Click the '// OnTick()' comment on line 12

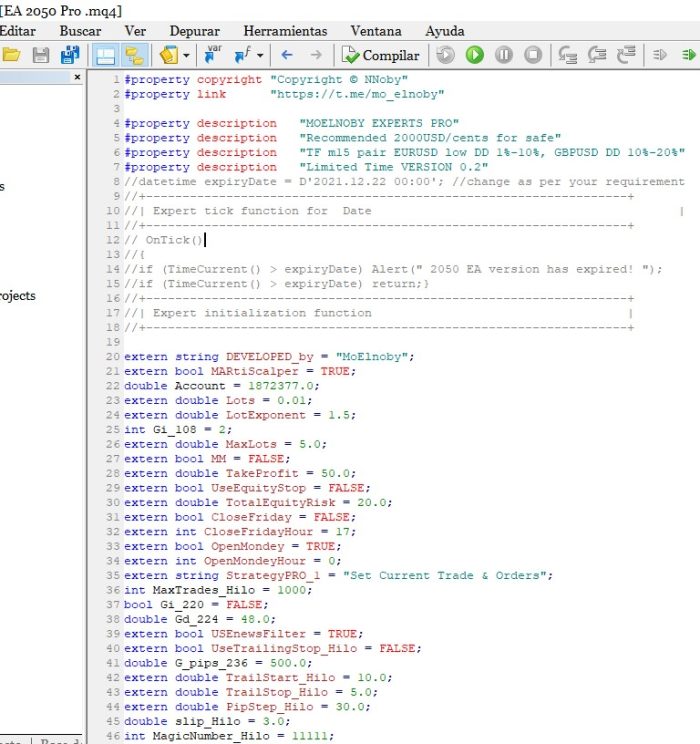click(164, 240)
